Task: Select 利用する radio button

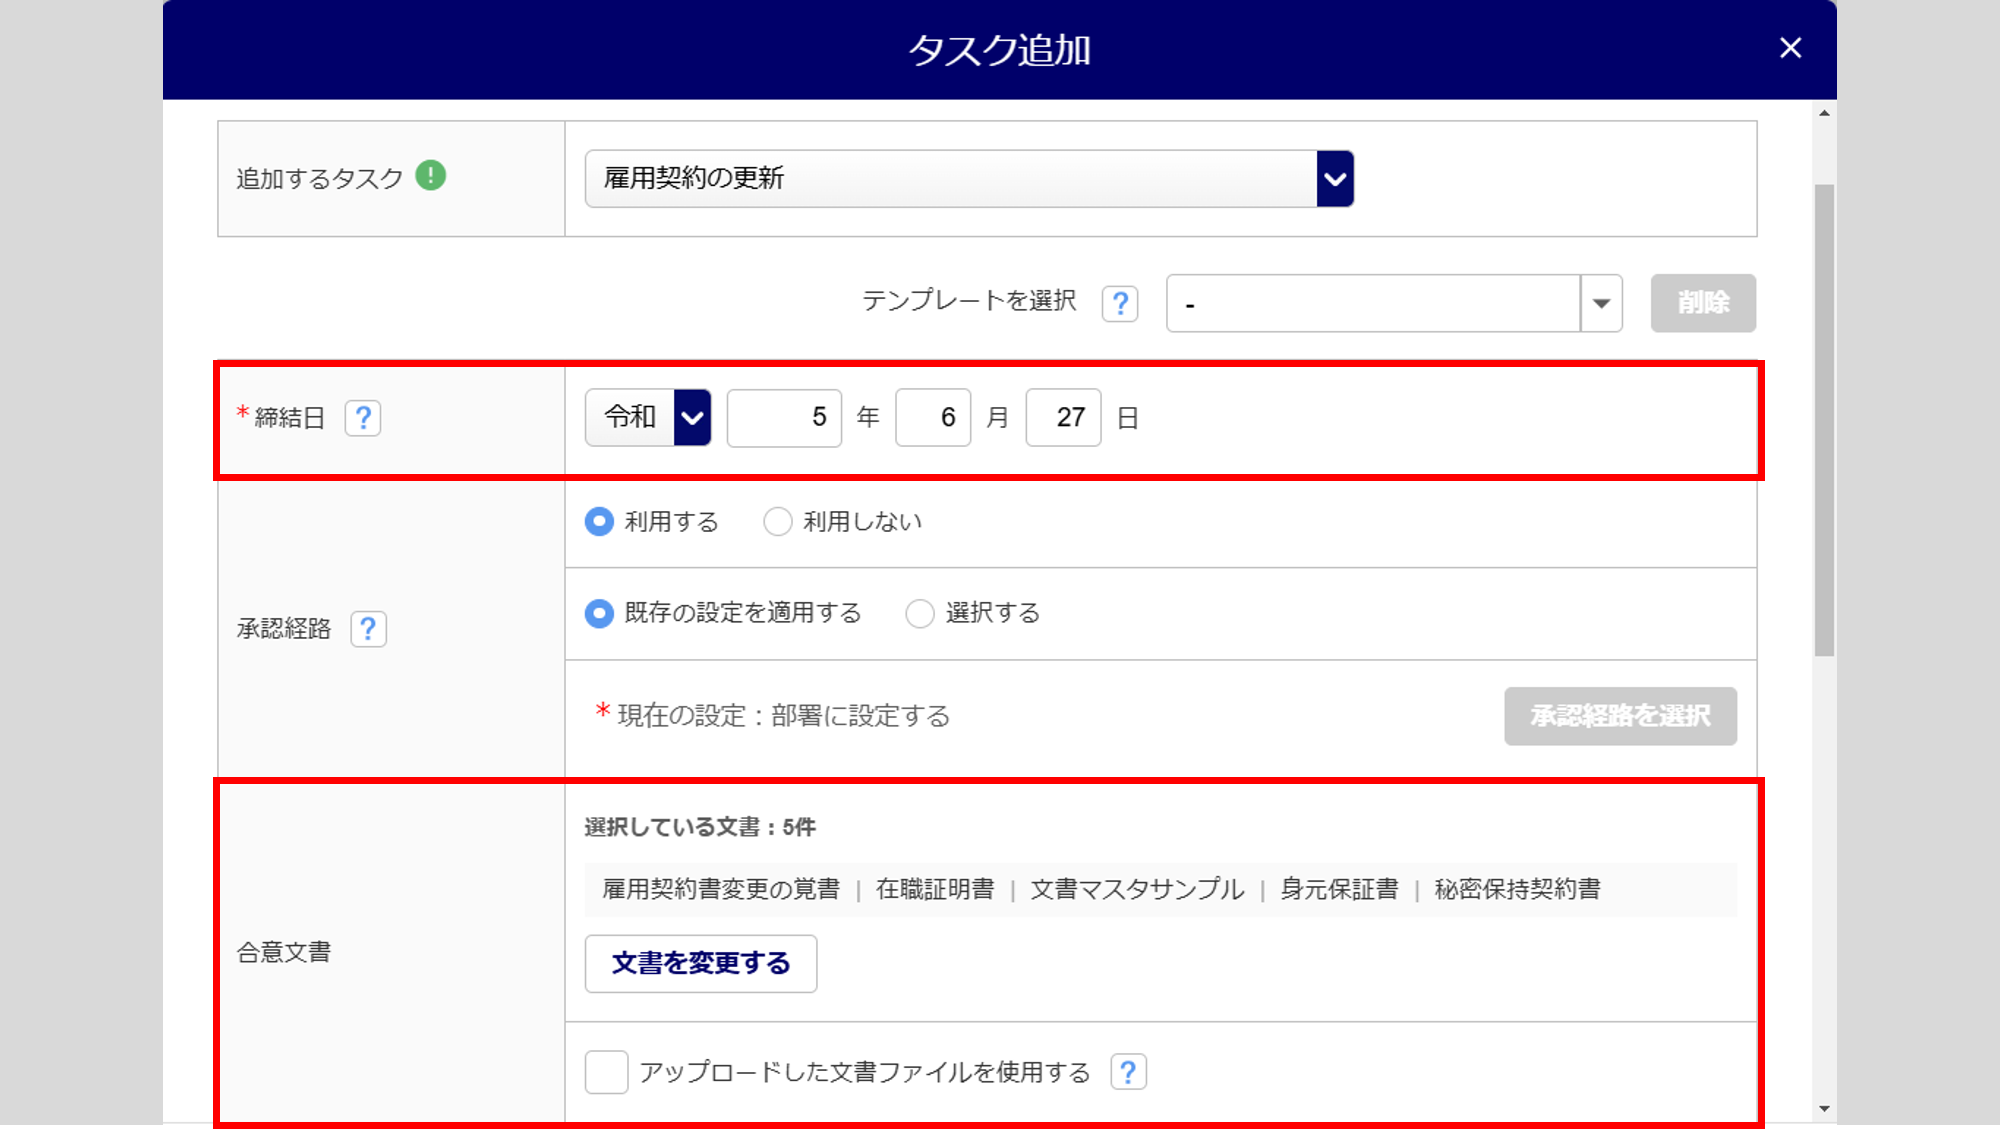Action: [x=599, y=522]
